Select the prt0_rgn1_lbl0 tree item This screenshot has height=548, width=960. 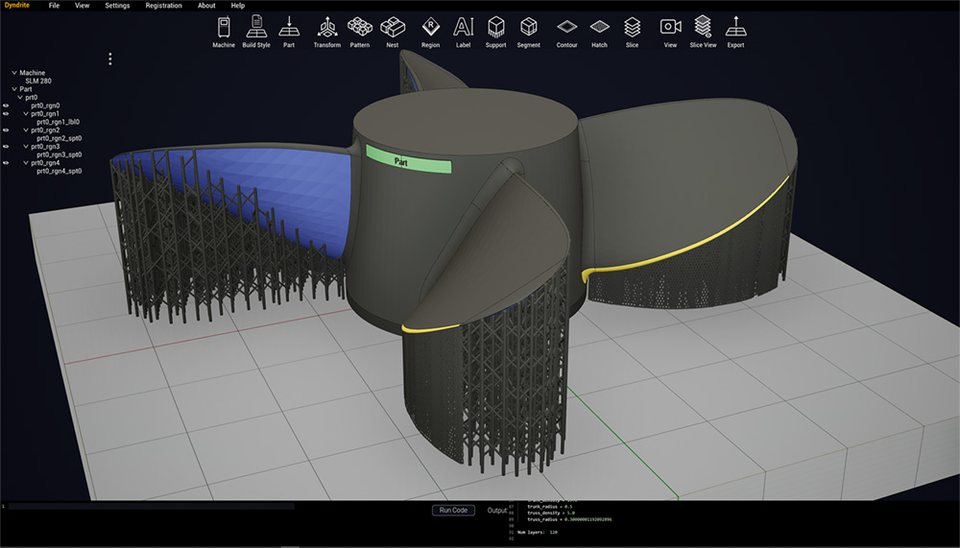[x=58, y=122]
